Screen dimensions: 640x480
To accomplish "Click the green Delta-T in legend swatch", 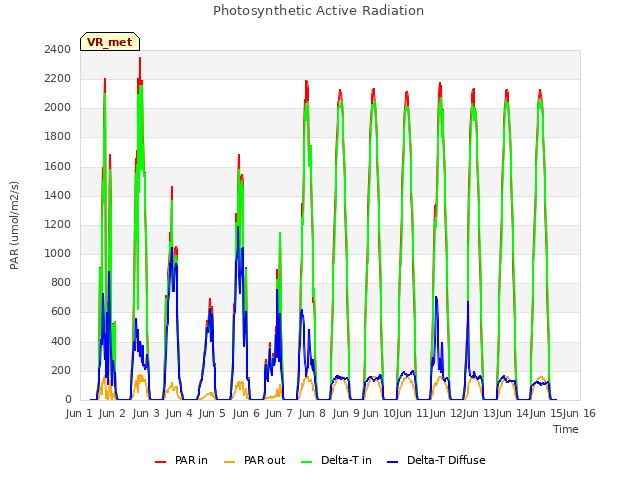I will (x=307, y=462).
